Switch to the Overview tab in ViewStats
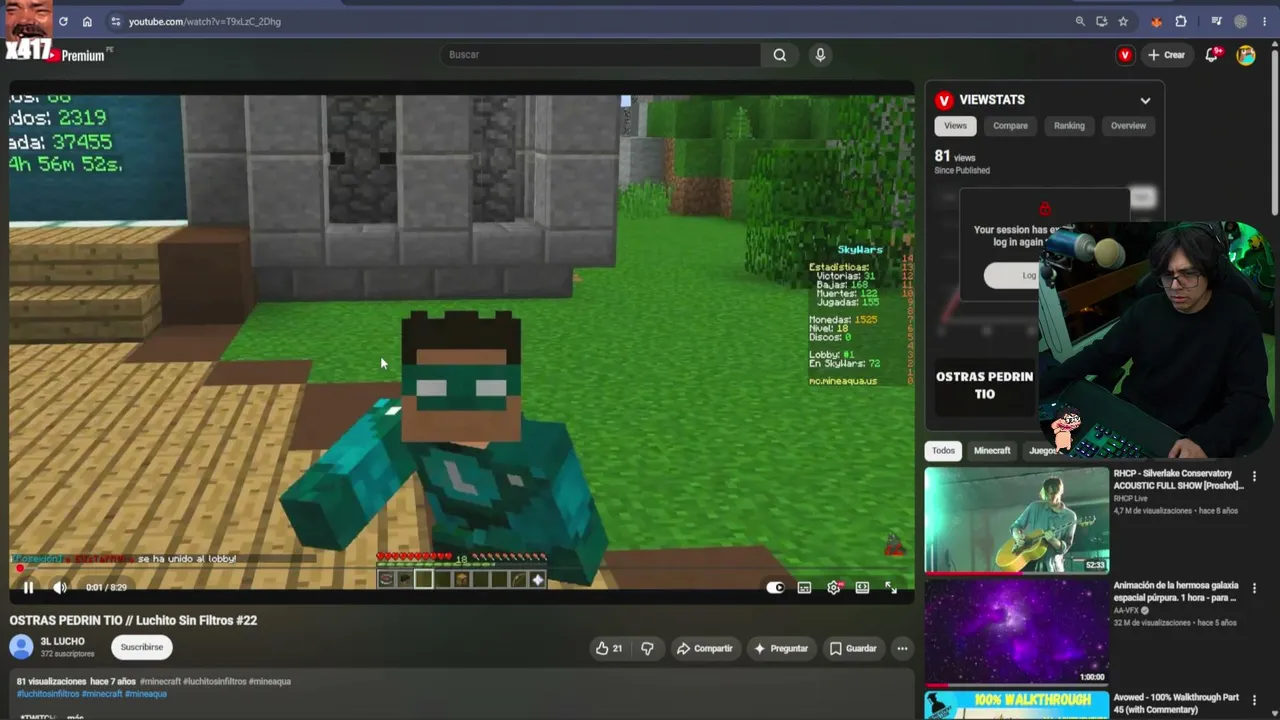Viewport: 1280px width, 720px height. 1128,126
